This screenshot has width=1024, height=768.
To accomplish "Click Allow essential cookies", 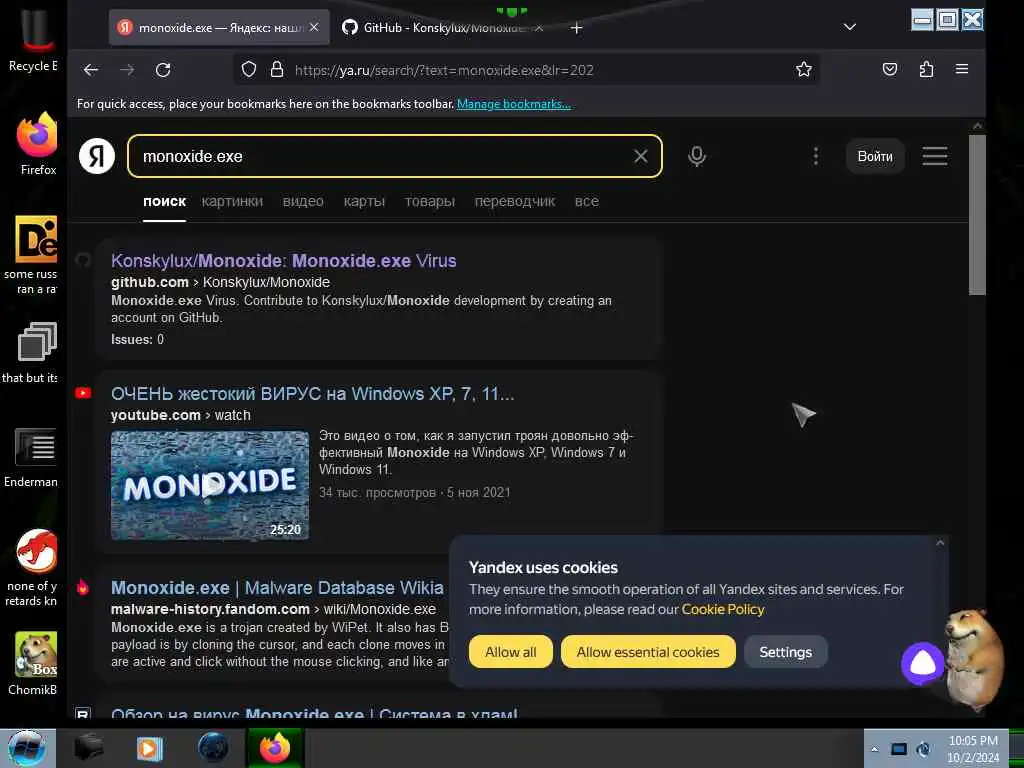I will pos(648,652).
